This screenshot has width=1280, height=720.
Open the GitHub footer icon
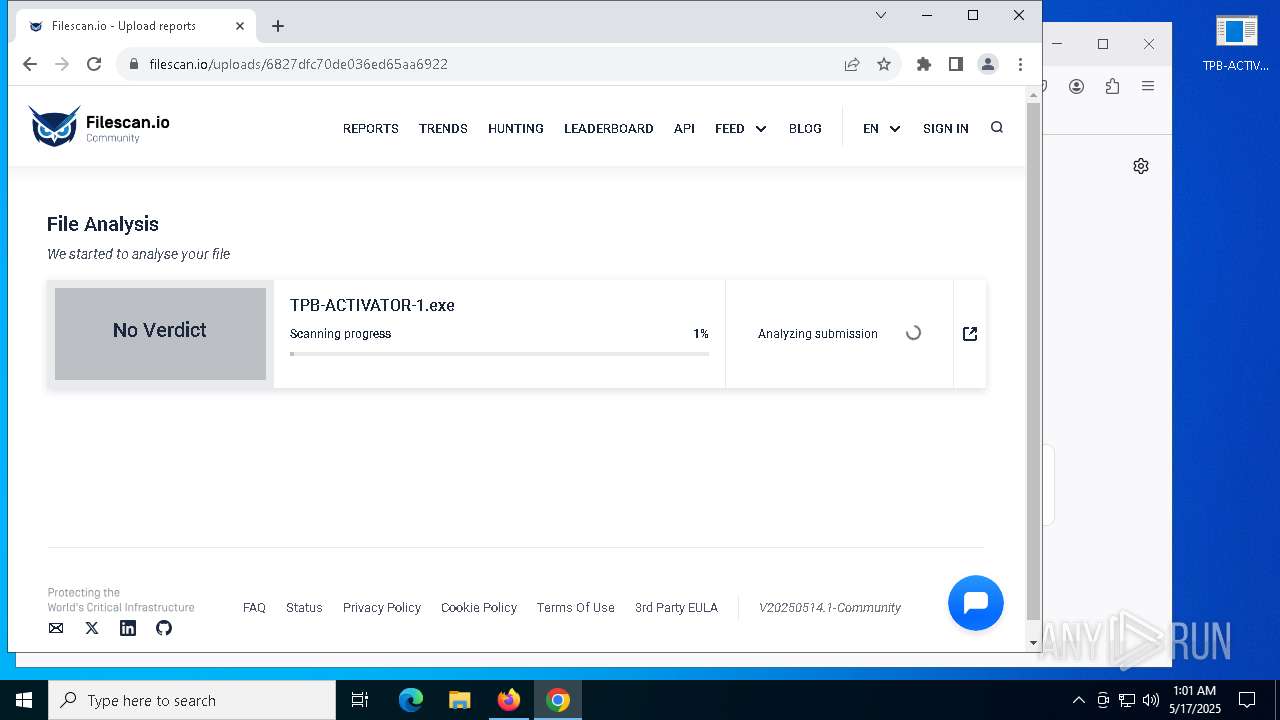click(x=164, y=628)
